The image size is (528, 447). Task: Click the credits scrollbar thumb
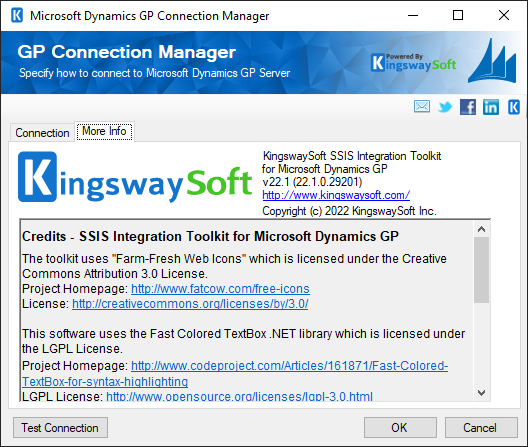(x=482, y=270)
